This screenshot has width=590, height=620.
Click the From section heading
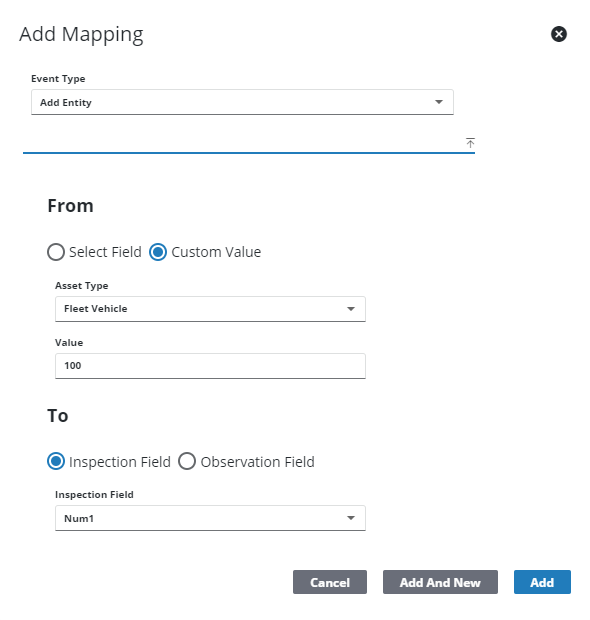pos(70,206)
